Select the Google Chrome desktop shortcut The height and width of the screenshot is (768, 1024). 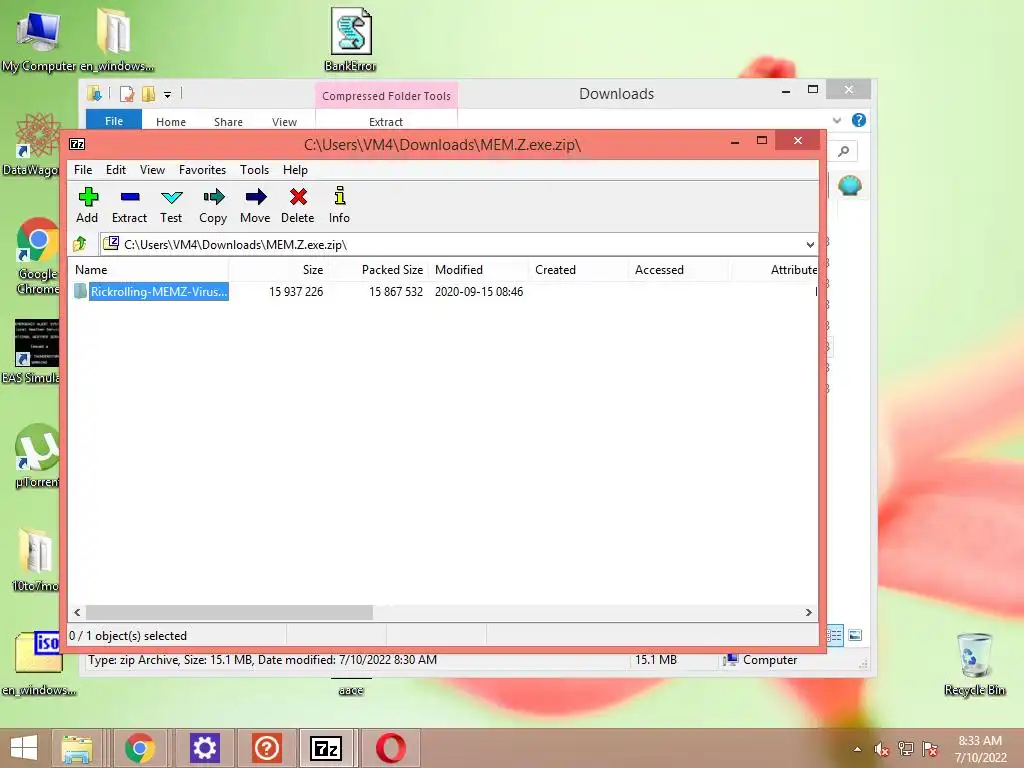click(x=38, y=256)
